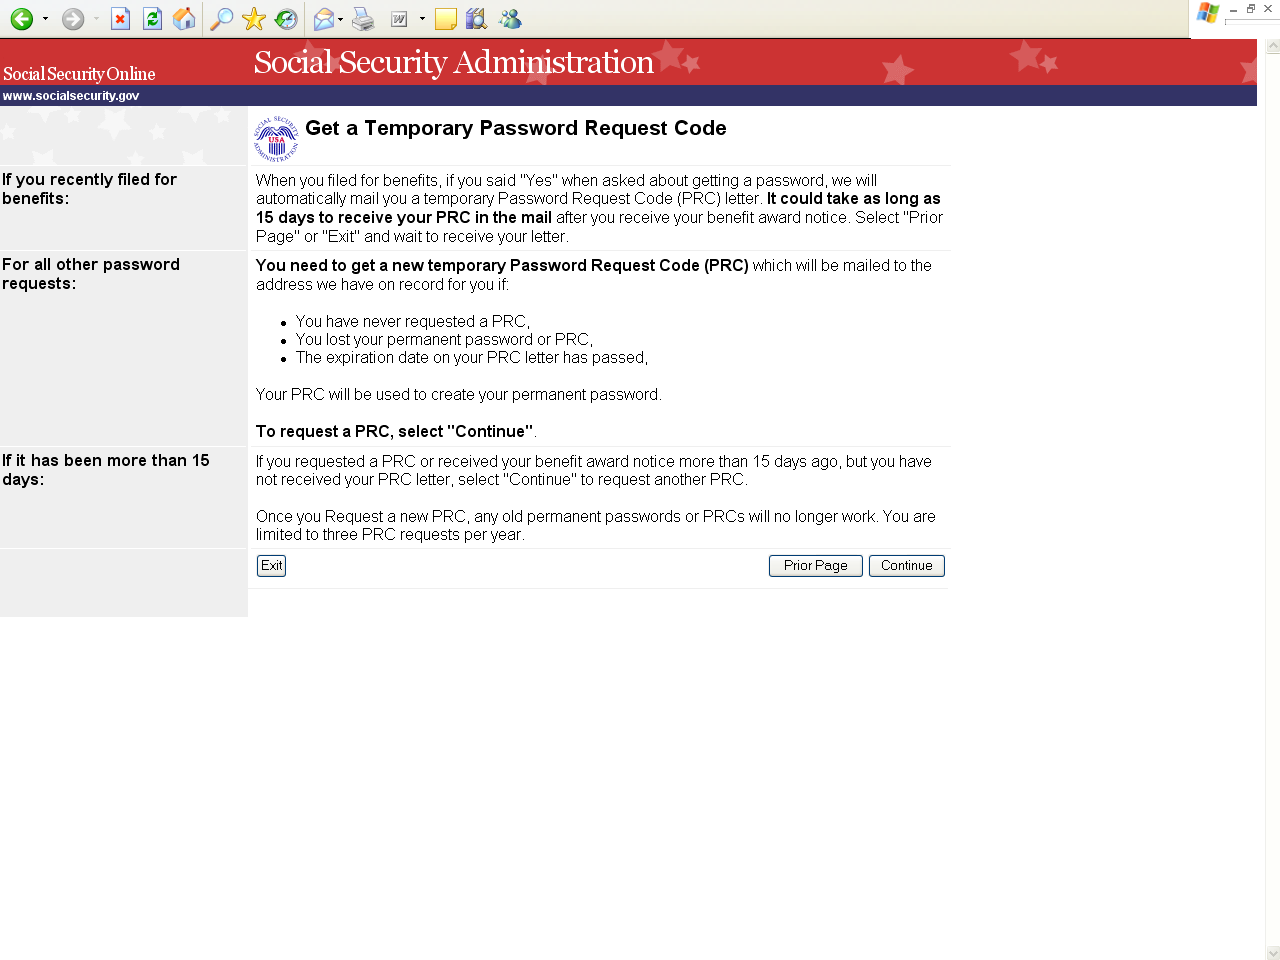This screenshot has height=960, width=1280.
Task: Click the 'Get a Temporary Password Request Code' heading
Action: point(516,128)
